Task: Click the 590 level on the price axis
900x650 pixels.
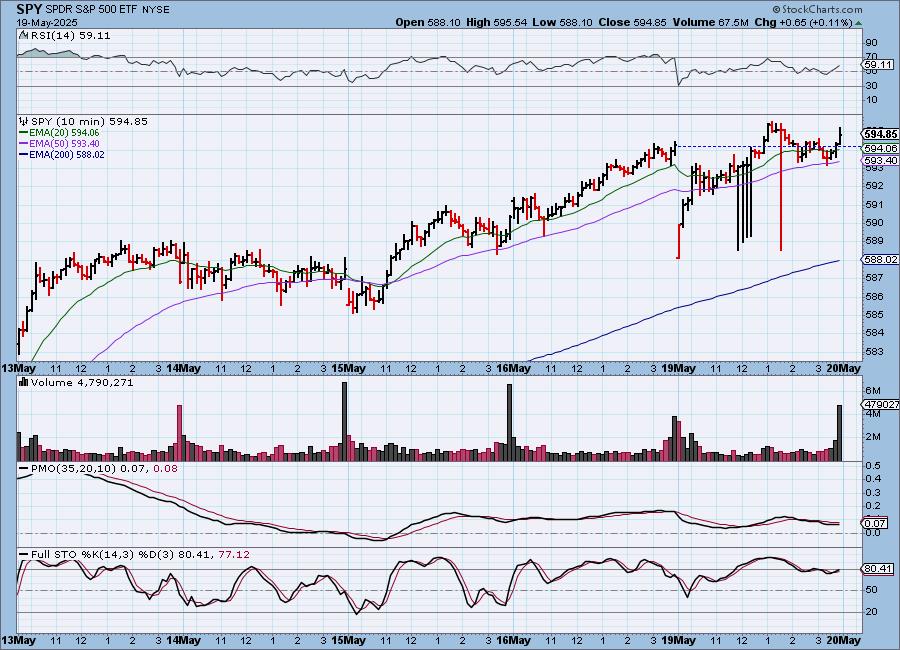Action: [874, 223]
